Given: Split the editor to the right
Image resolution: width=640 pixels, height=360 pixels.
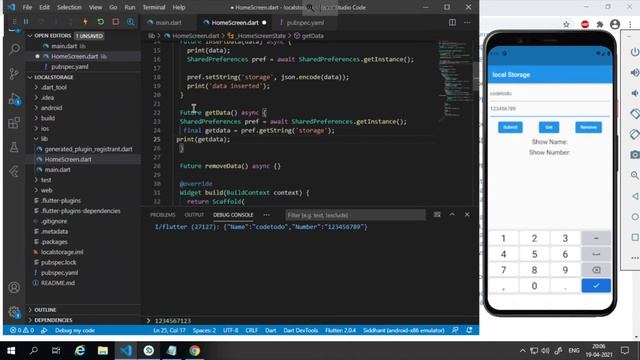Looking at the screenshot, I should tap(452, 22).
